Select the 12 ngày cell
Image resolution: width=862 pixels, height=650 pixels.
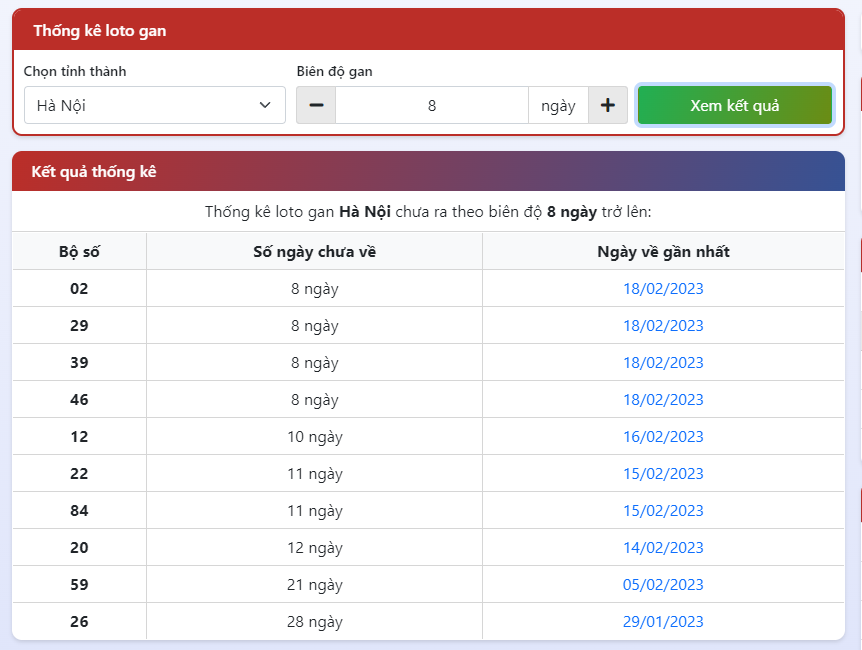coord(314,548)
